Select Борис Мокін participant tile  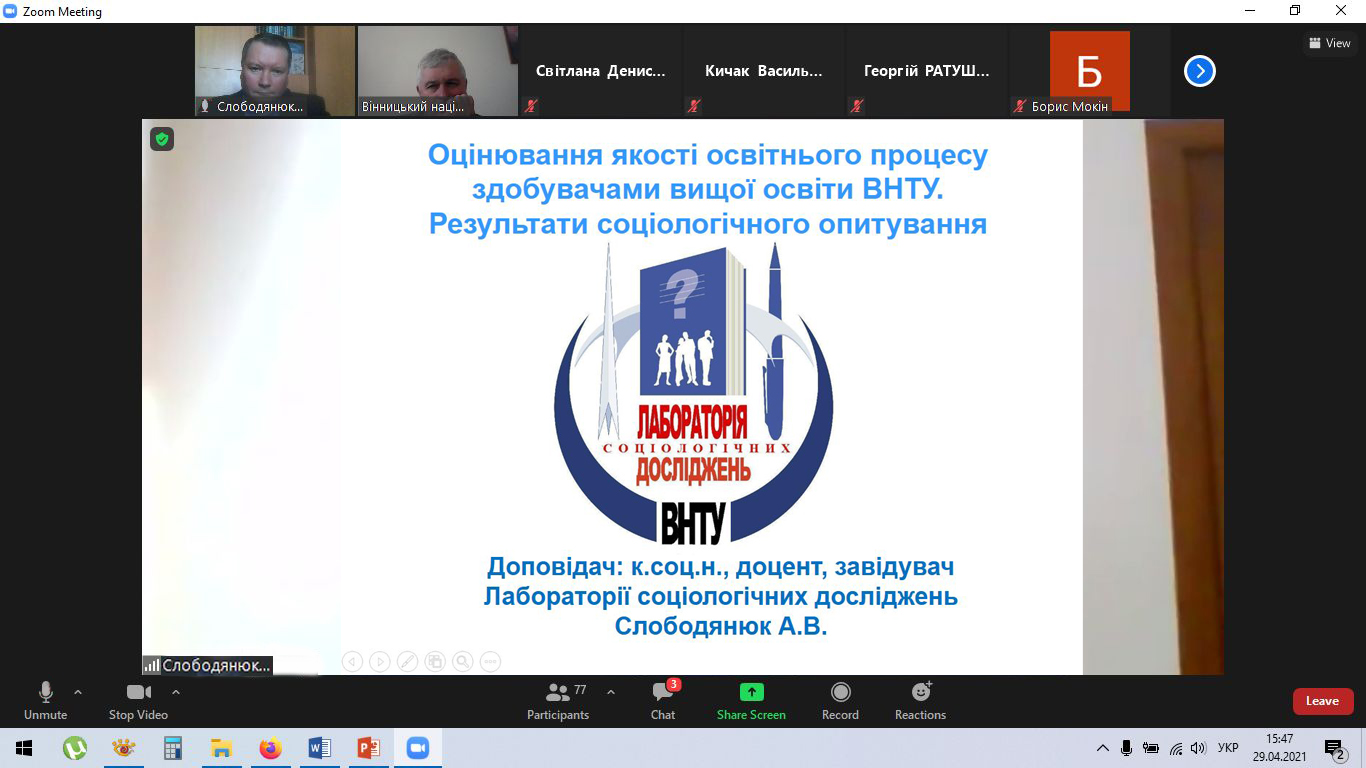click(1089, 71)
